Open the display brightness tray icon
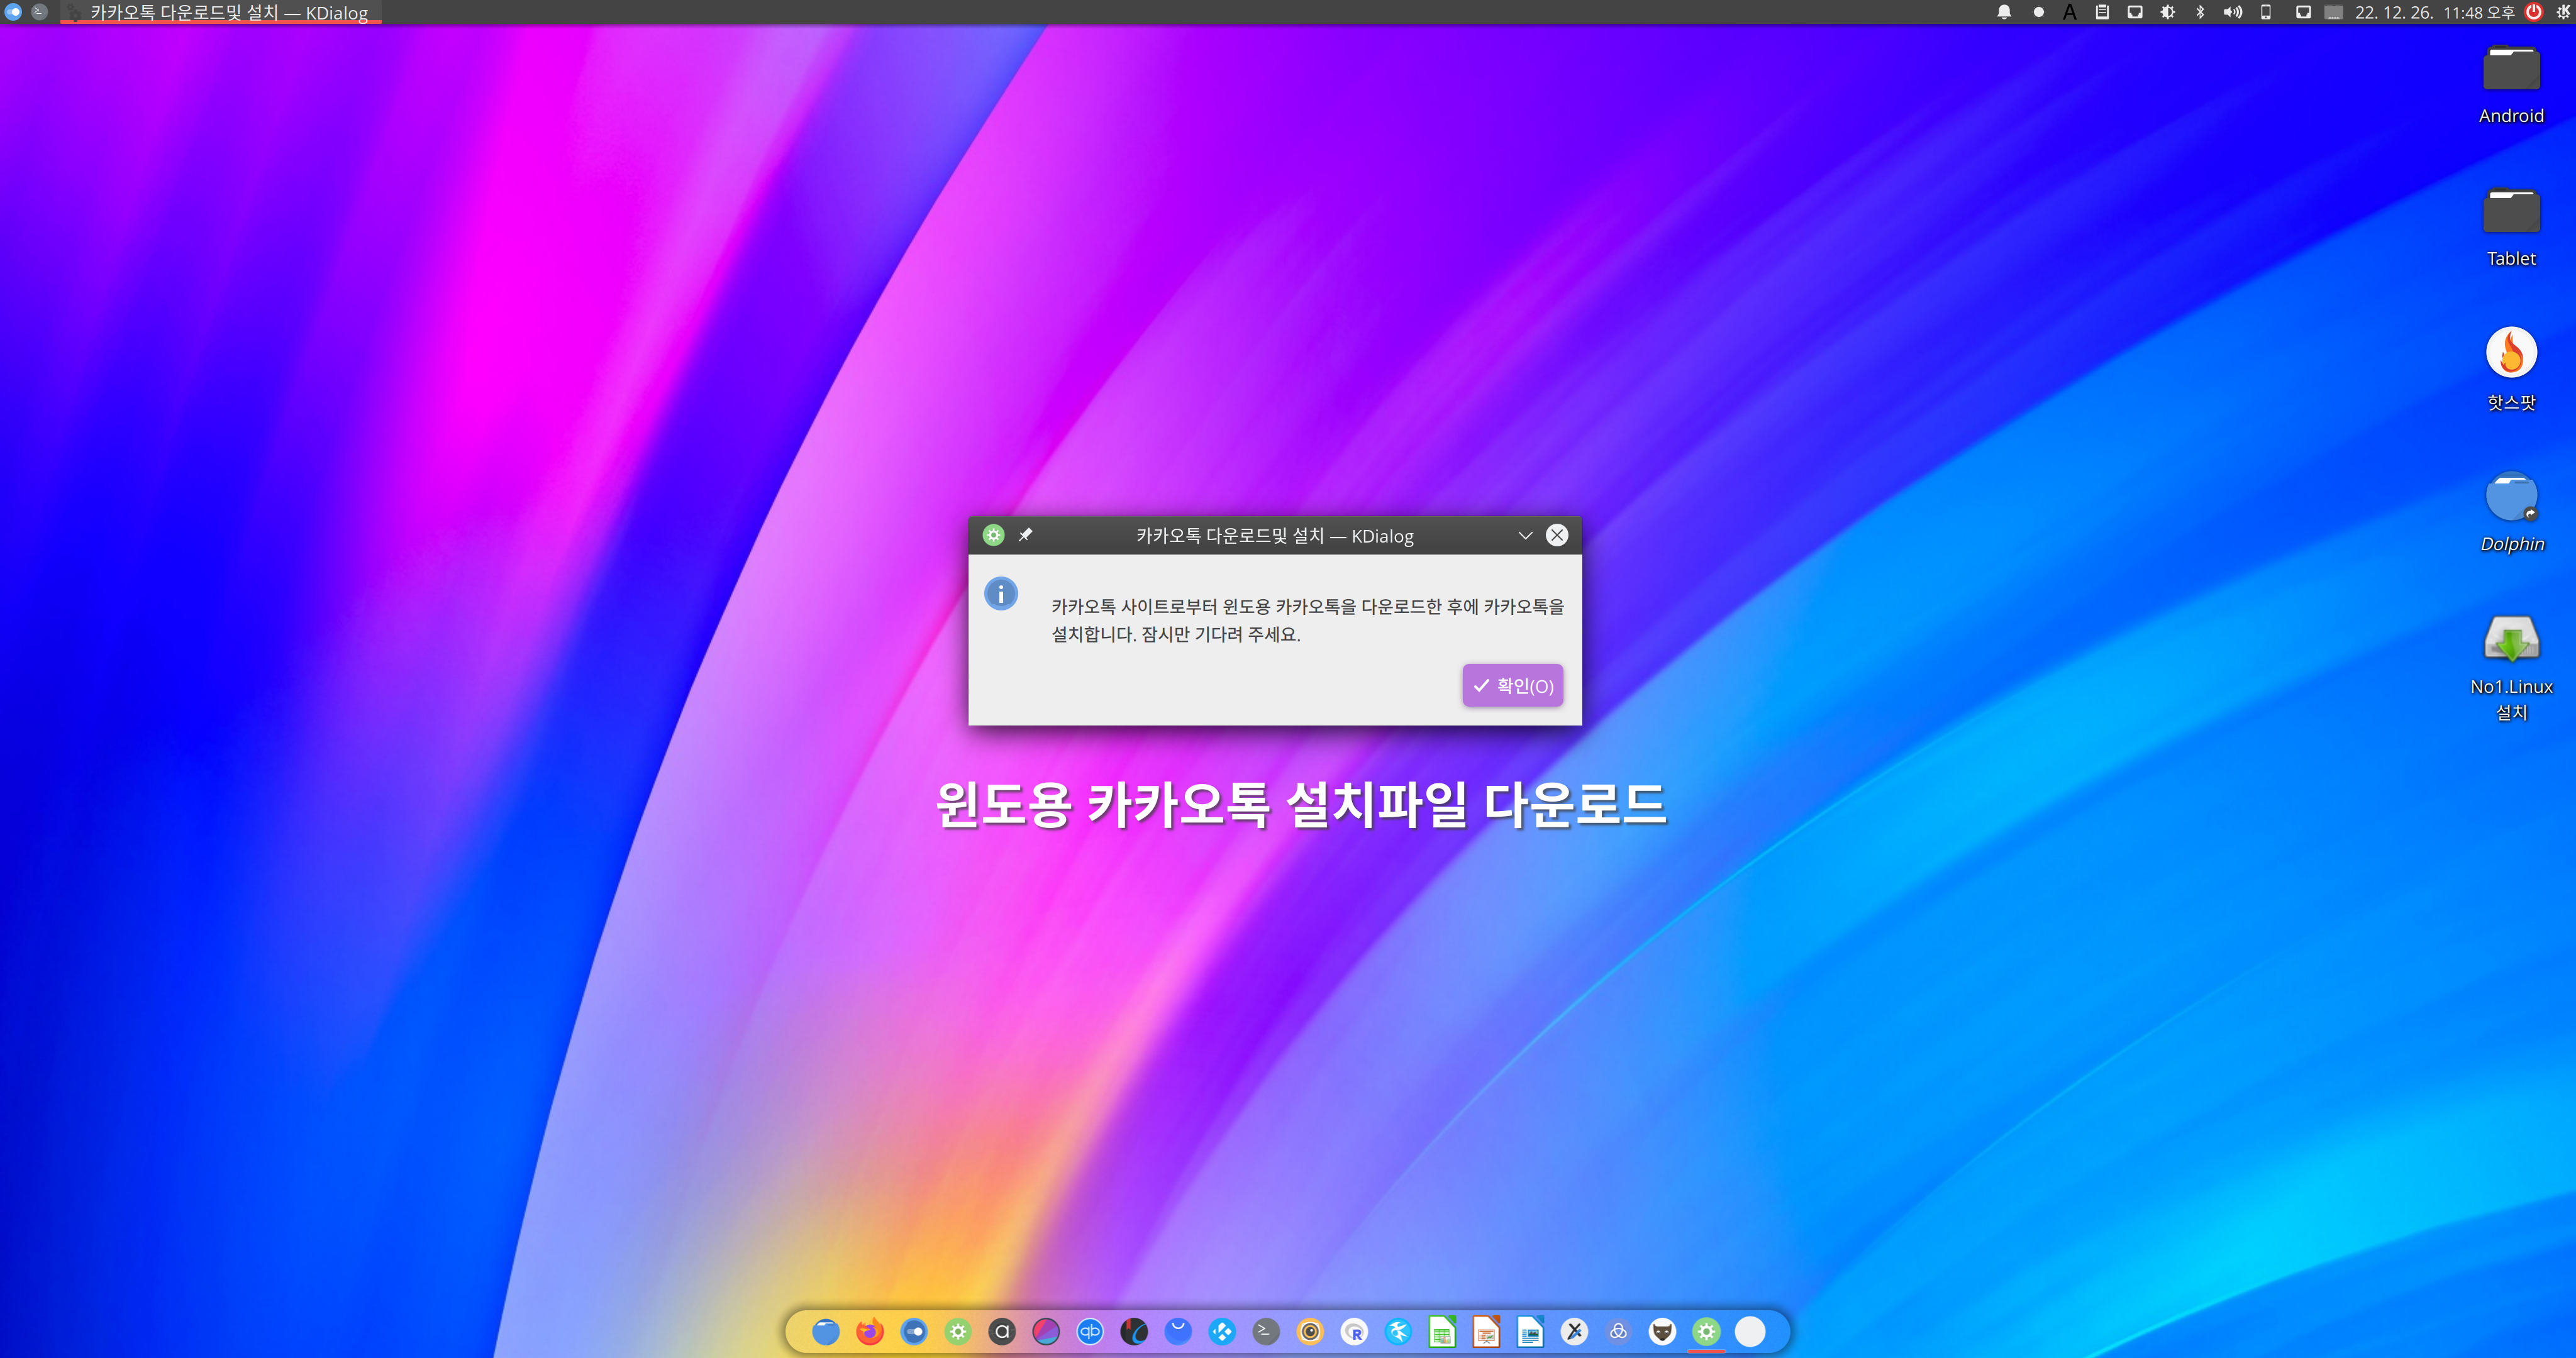Viewport: 2576px width, 1358px height. pos(2167,12)
